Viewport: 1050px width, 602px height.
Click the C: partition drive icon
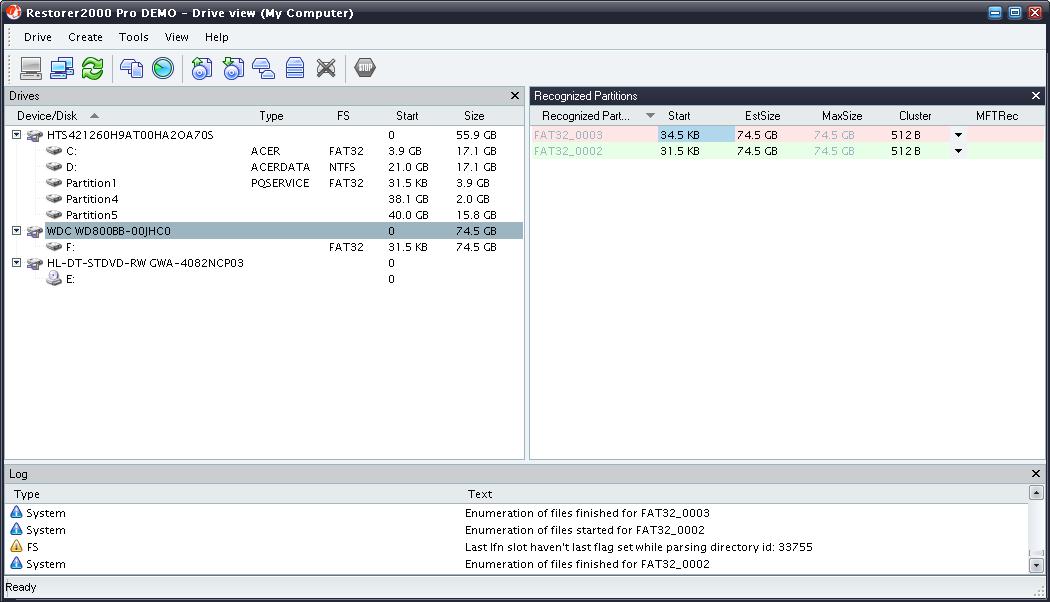tap(54, 151)
